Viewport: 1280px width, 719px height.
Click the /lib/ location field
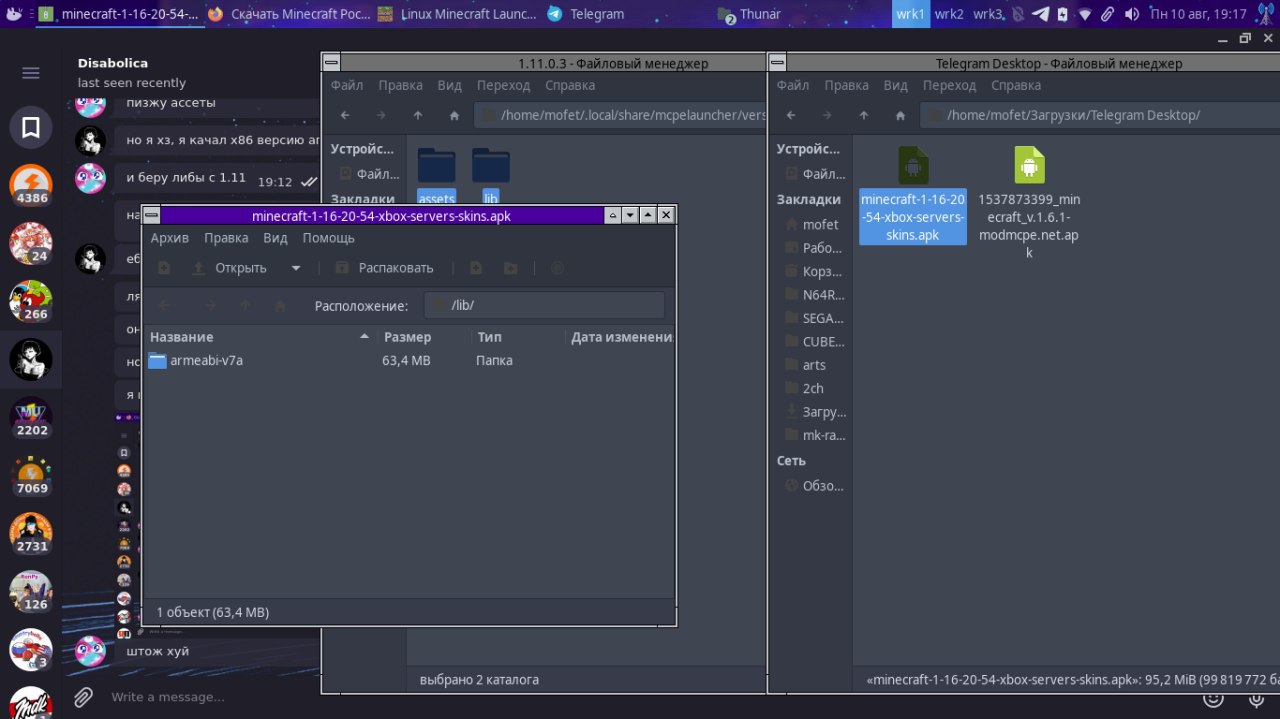pos(544,305)
